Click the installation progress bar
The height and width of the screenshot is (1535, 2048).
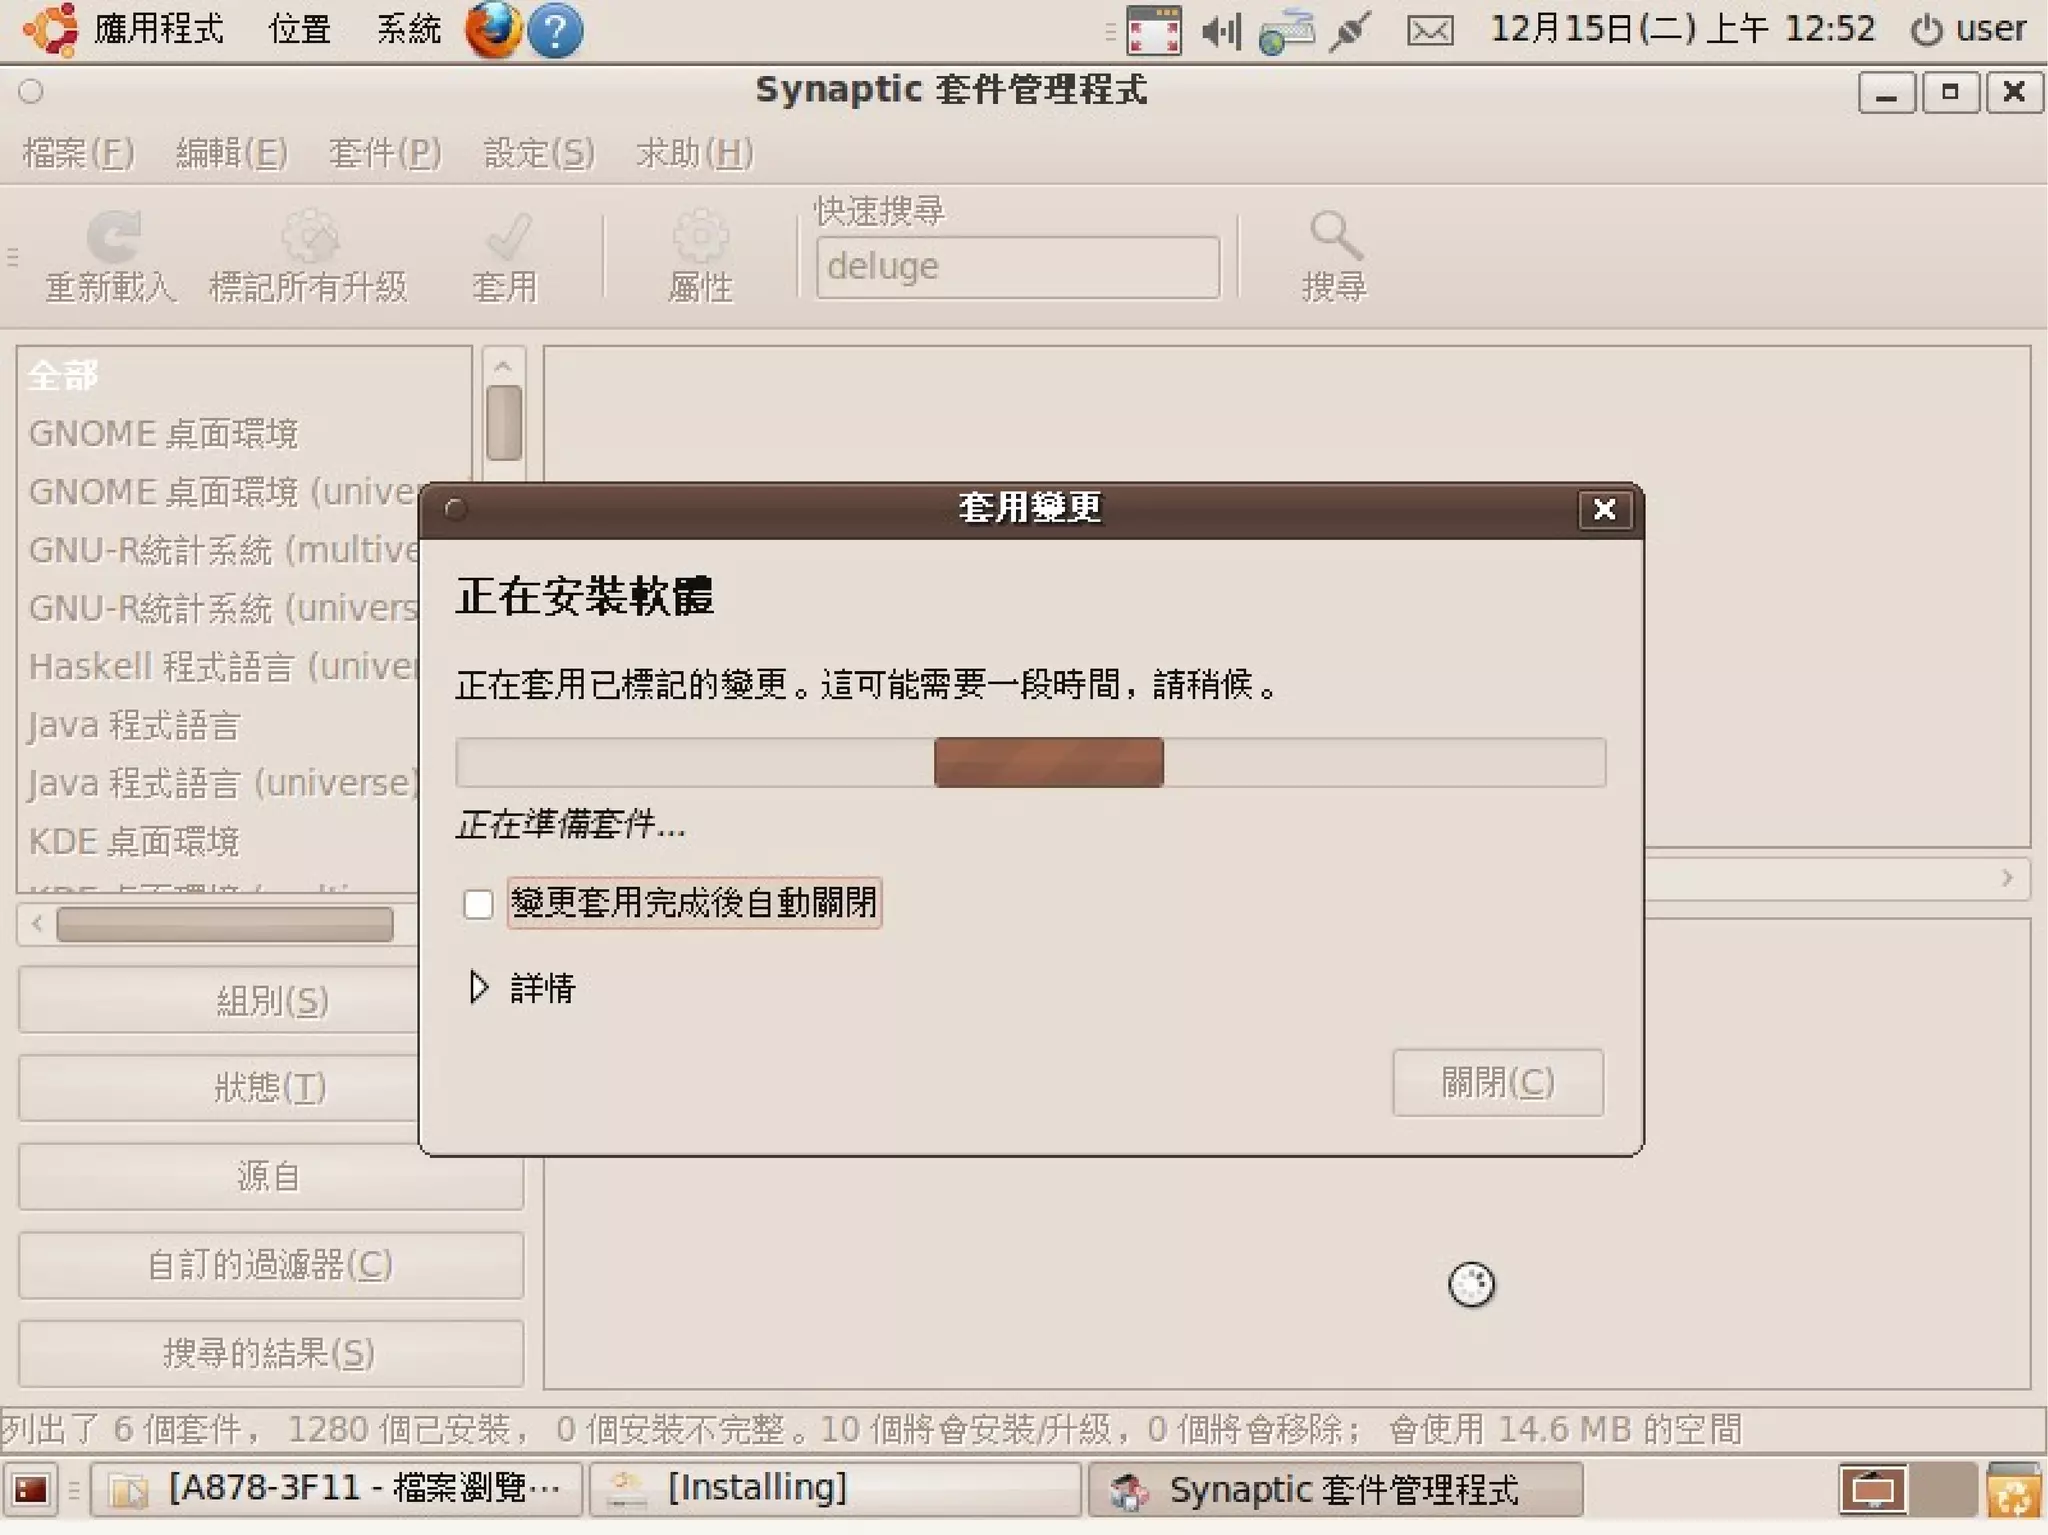(x=1031, y=763)
